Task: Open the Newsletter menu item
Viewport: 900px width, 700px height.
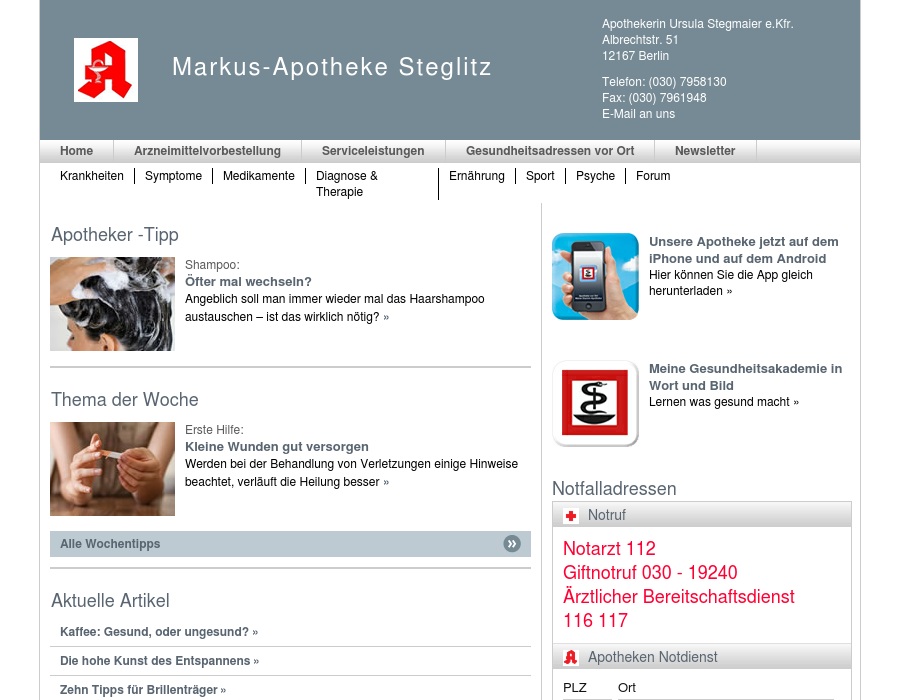Action: (705, 151)
